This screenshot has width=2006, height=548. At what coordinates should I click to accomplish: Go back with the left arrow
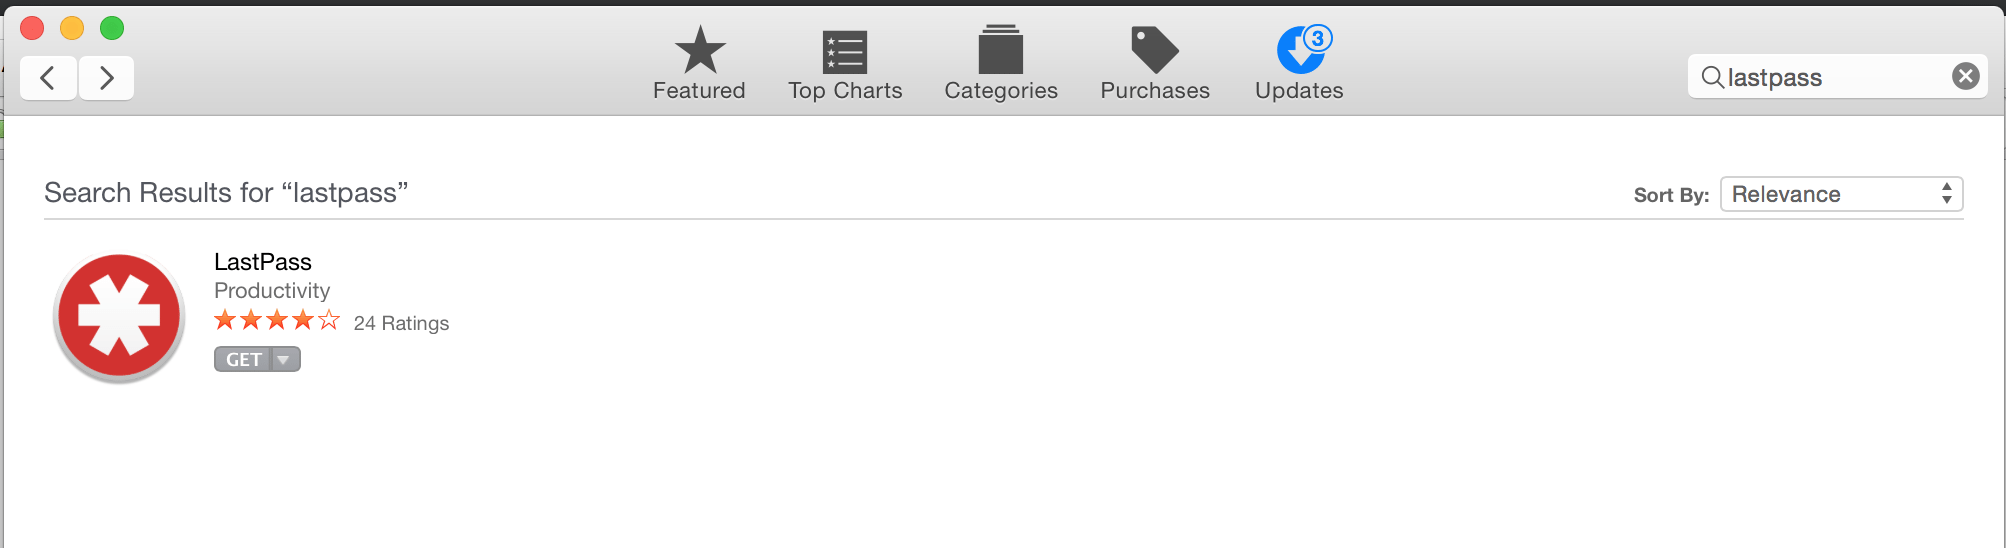(x=48, y=77)
